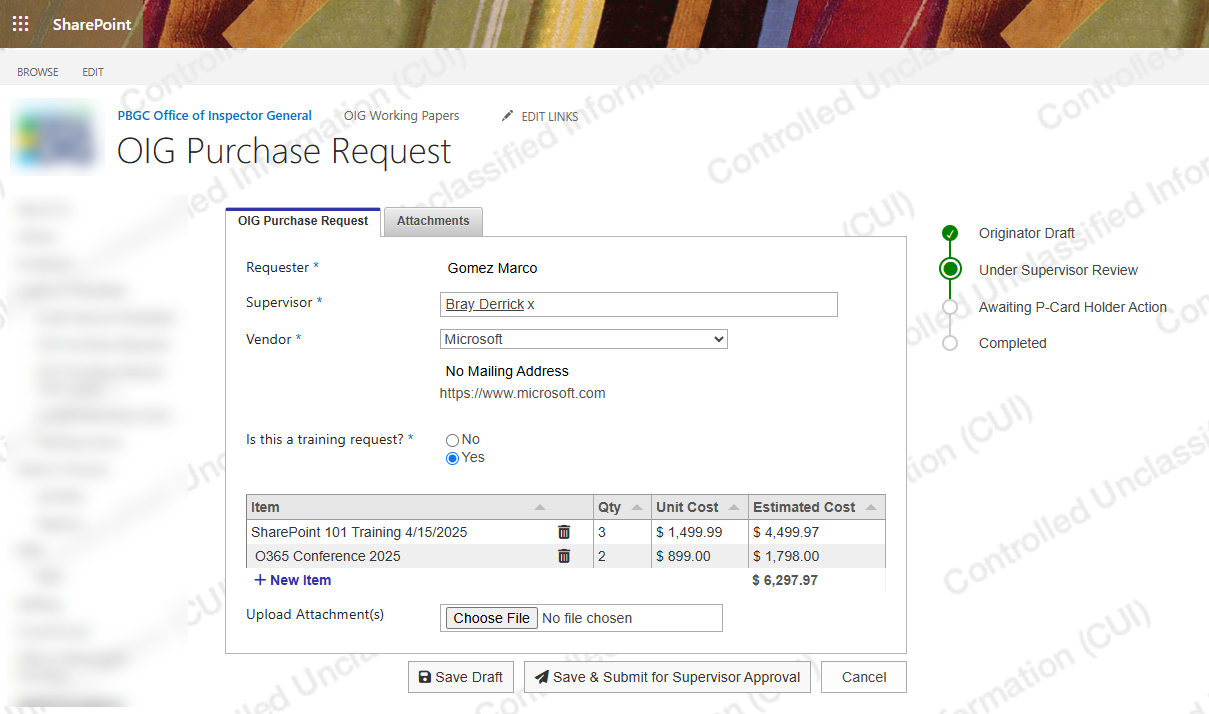Add a row with New Item link
This screenshot has width=1209, height=714.
click(x=292, y=580)
